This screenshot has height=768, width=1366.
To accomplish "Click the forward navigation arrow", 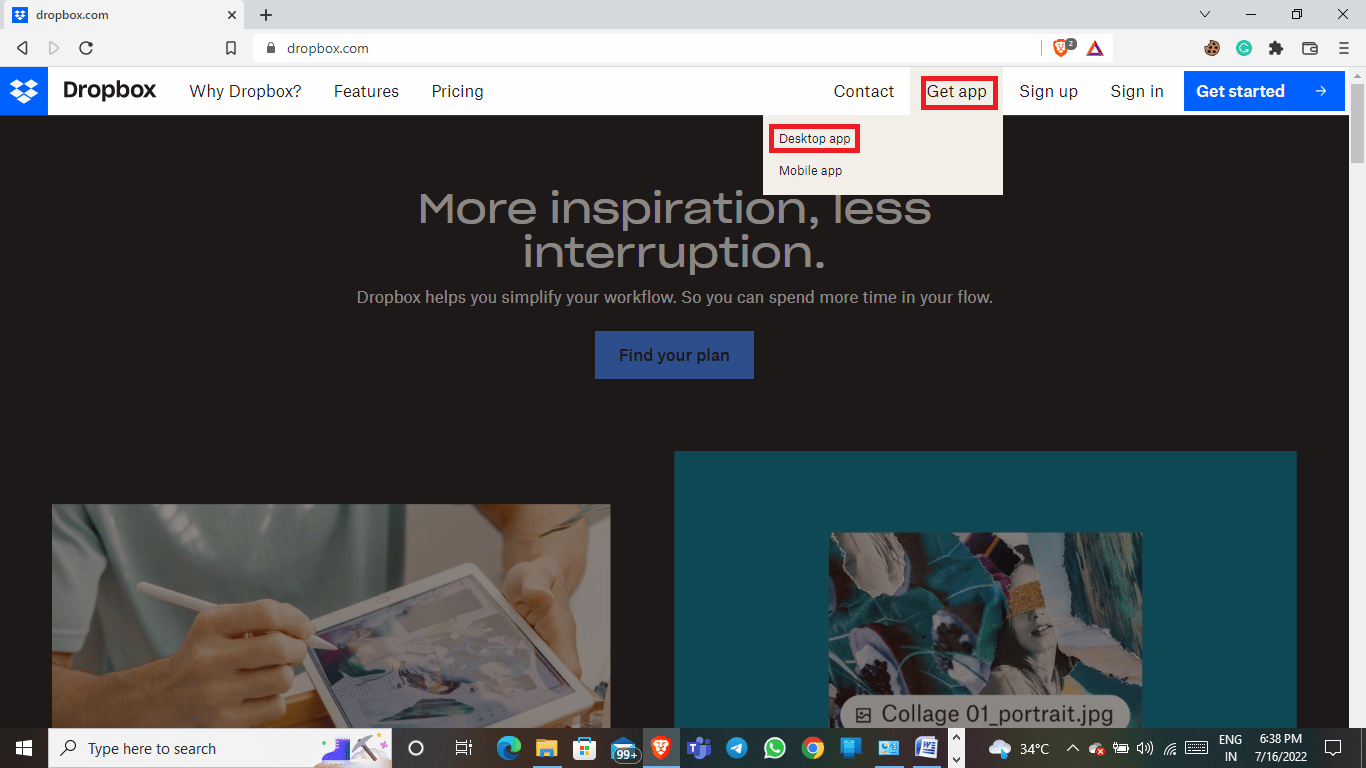I will pos(54,48).
